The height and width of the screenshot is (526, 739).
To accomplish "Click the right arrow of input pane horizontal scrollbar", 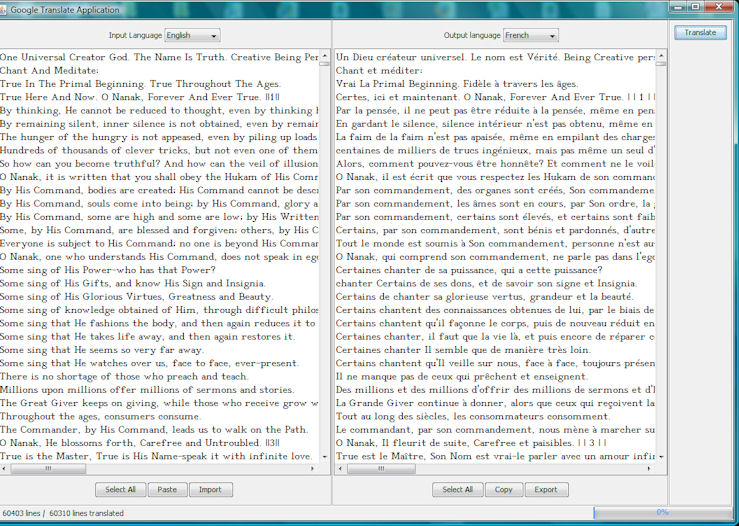I will (313, 468).
